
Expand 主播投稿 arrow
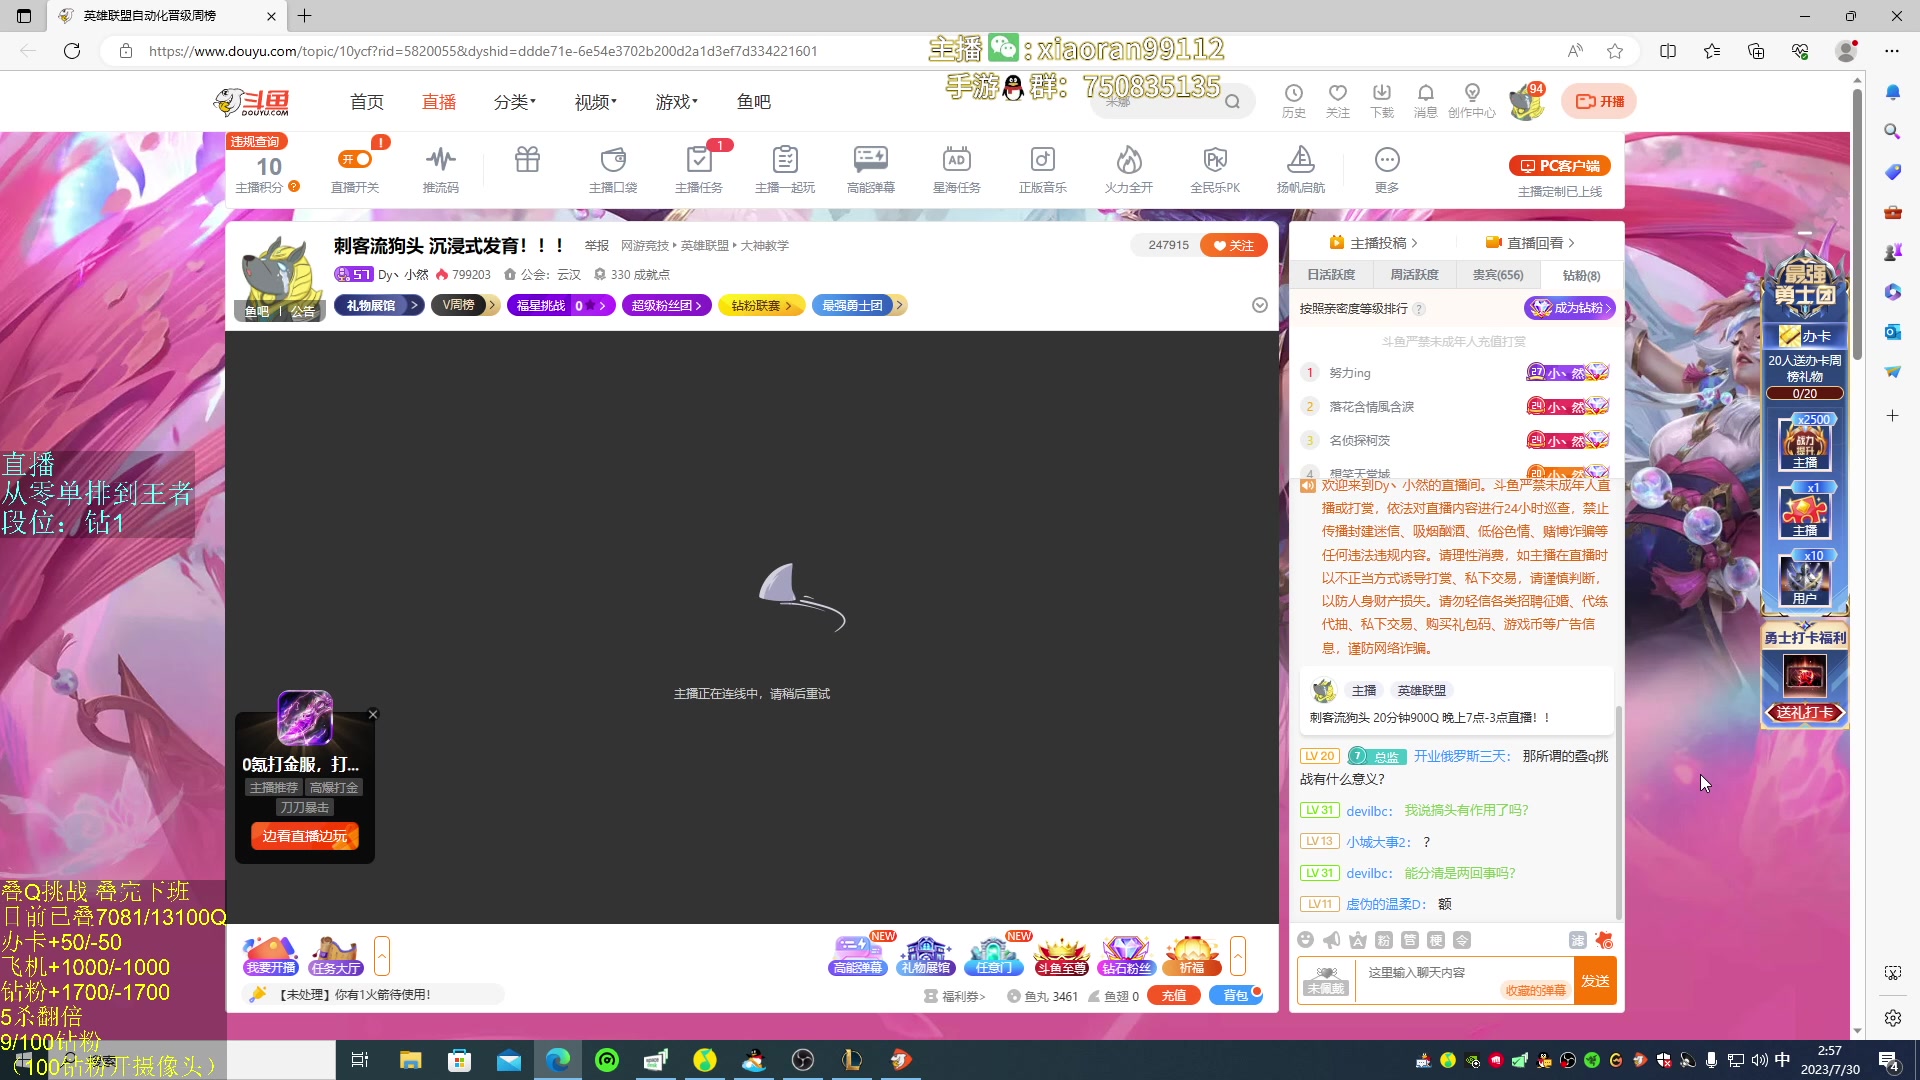pos(1415,243)
